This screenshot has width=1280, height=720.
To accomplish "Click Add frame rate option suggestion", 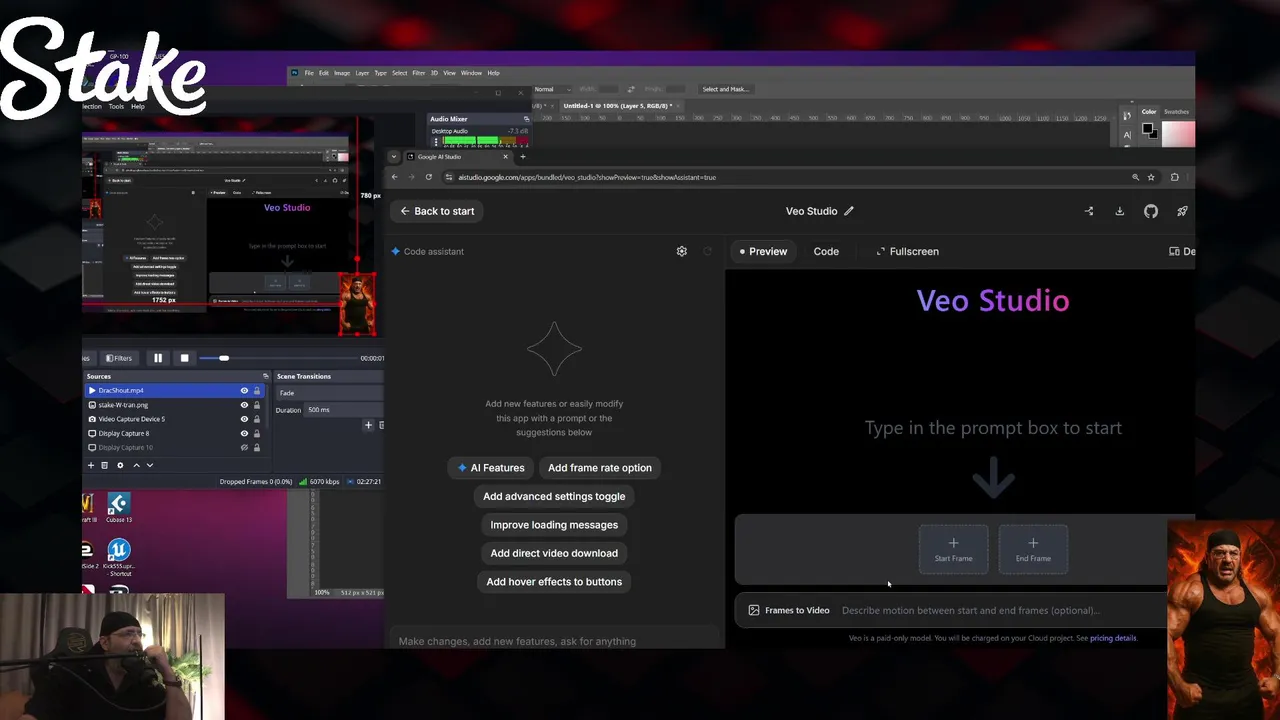I will point(600,468).
